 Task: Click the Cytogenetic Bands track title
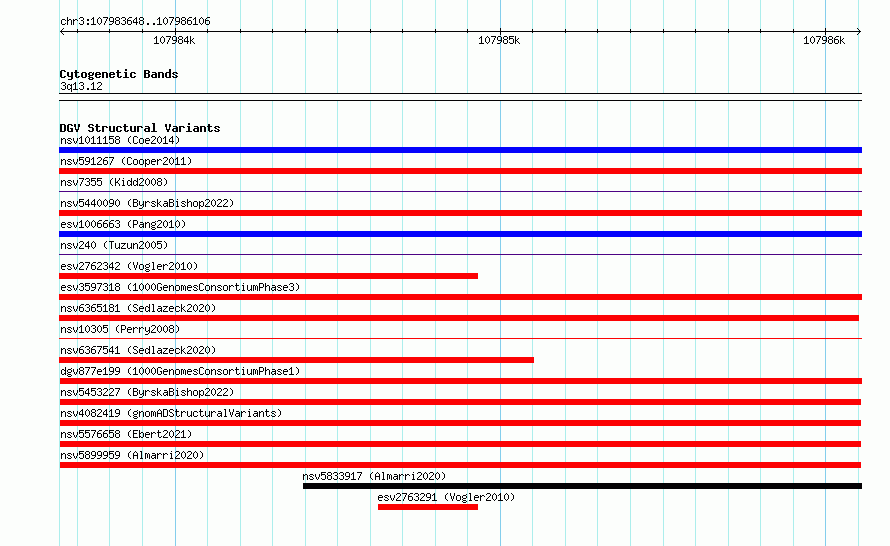tap(119, 74)
